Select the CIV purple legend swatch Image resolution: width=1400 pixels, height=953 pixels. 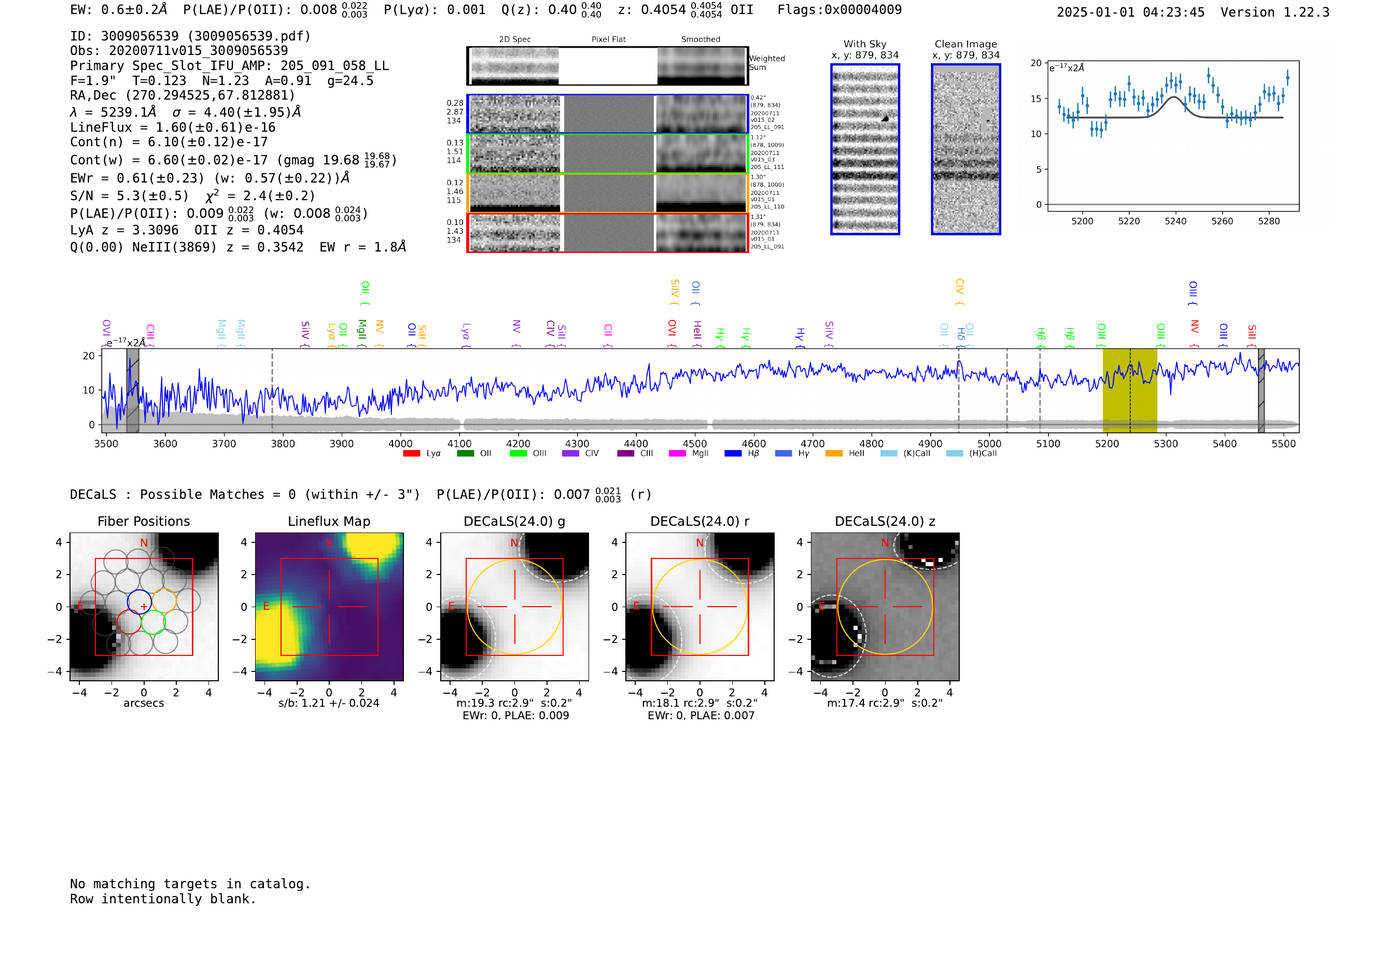coord(570,454)
